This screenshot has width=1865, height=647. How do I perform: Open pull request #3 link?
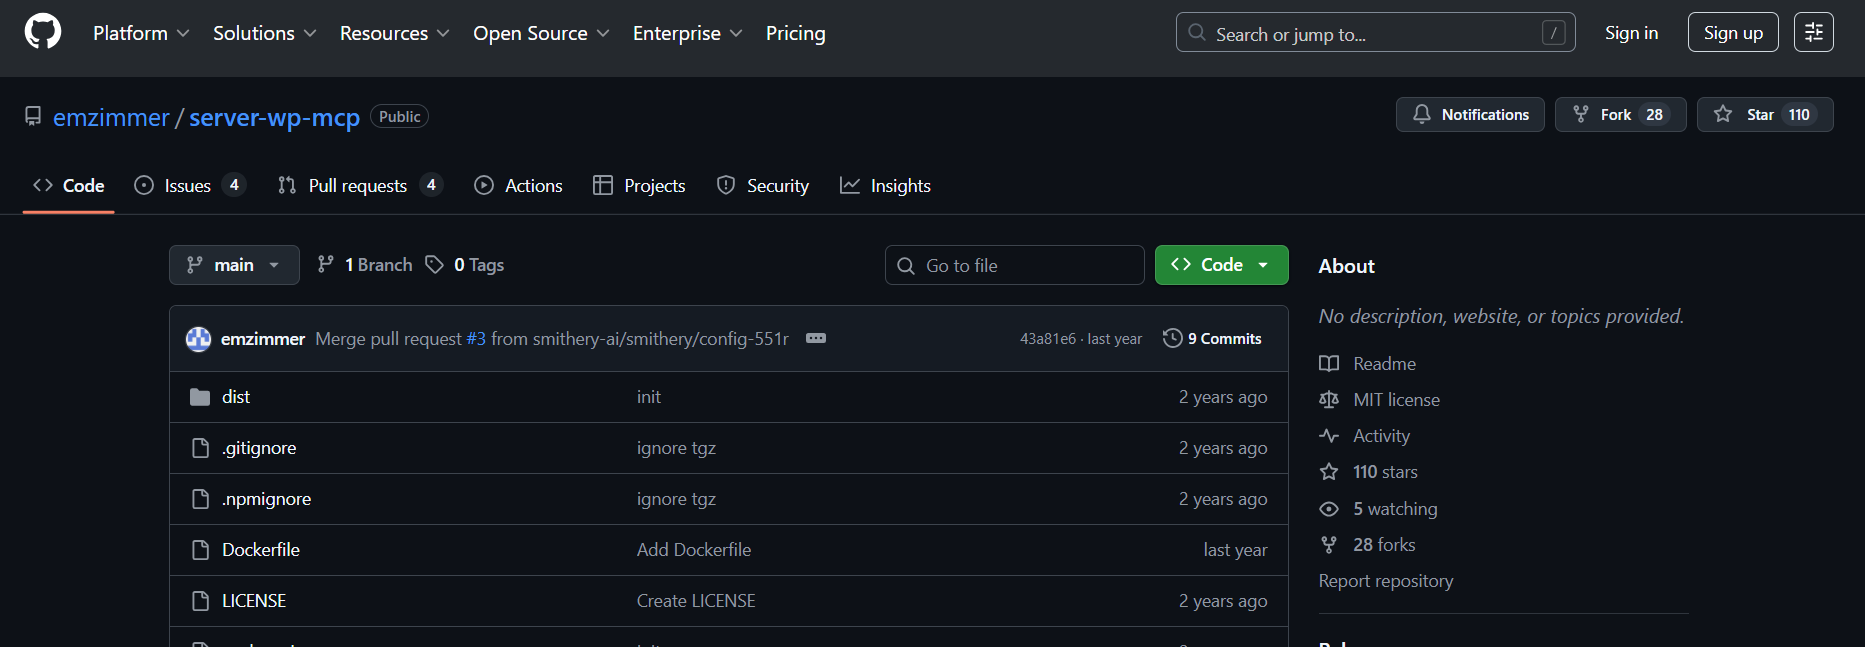pyautogui.click(x=476, y=339)
